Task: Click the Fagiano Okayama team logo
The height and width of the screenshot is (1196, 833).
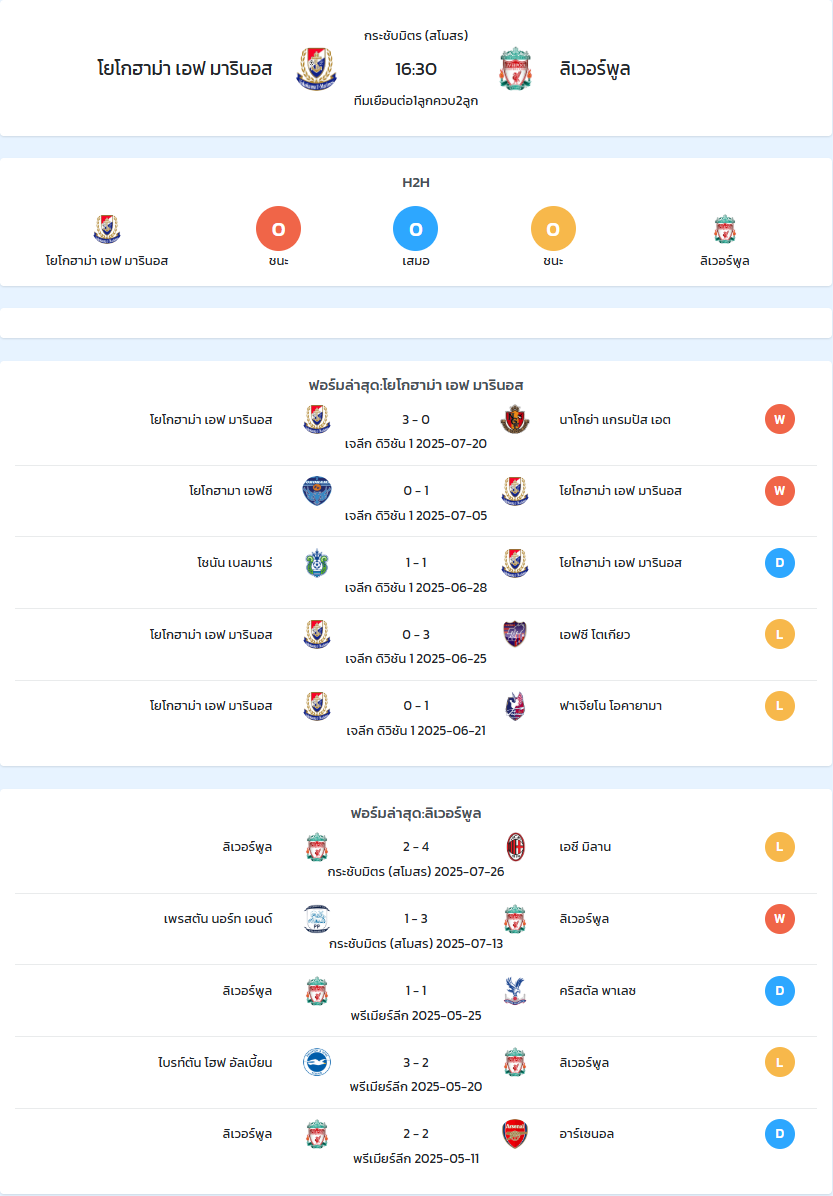Action: click(515, 706)
